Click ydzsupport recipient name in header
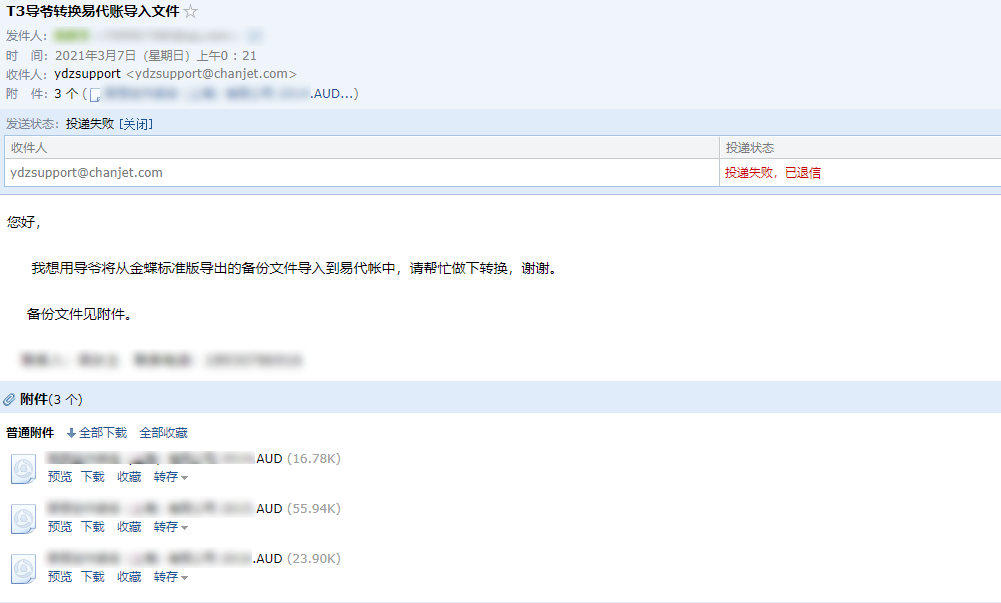Screen dimensions: 1001x603 [x=87, y=74]
